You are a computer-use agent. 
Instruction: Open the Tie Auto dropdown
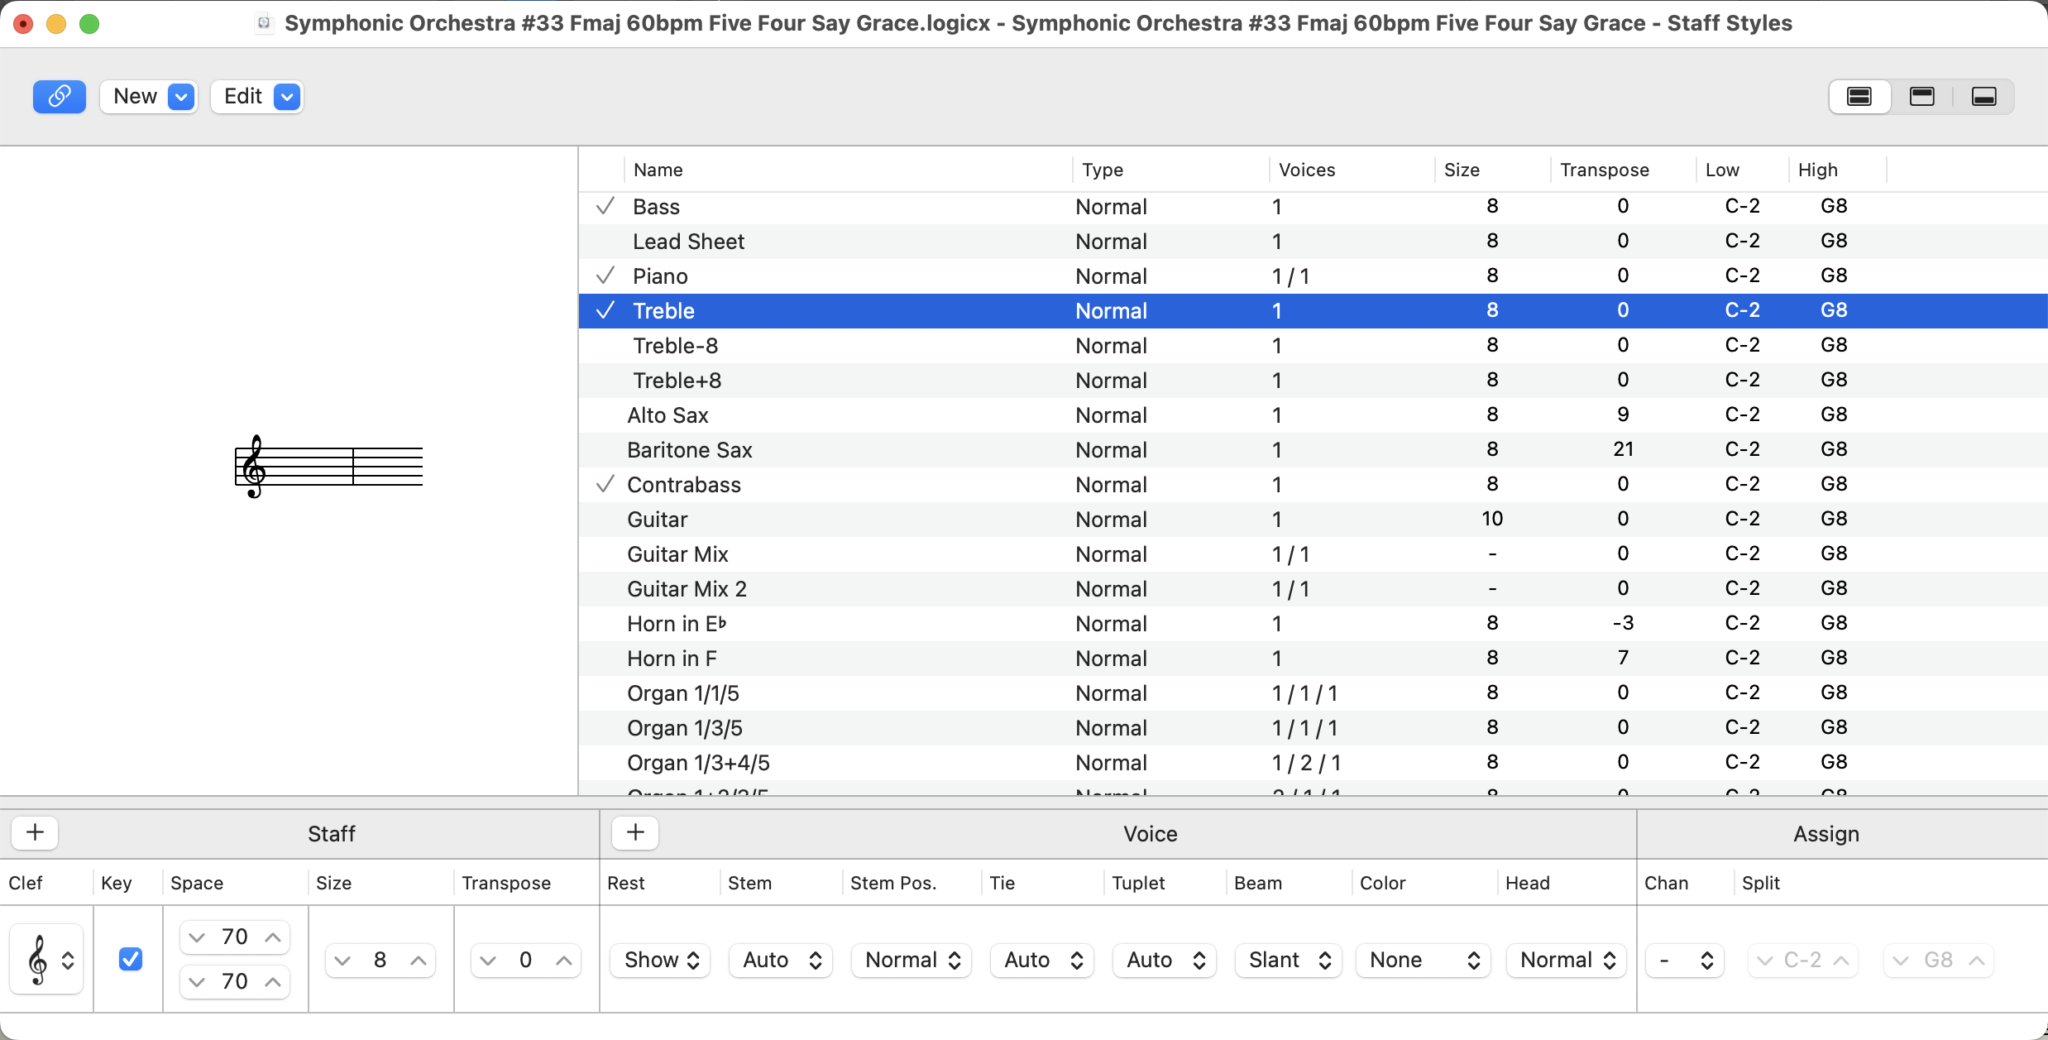1040,960
